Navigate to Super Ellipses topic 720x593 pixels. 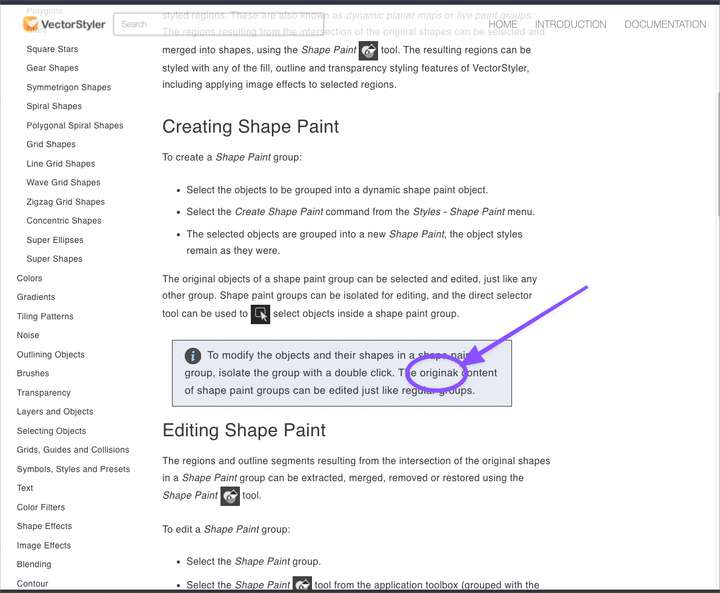point(55,240)
